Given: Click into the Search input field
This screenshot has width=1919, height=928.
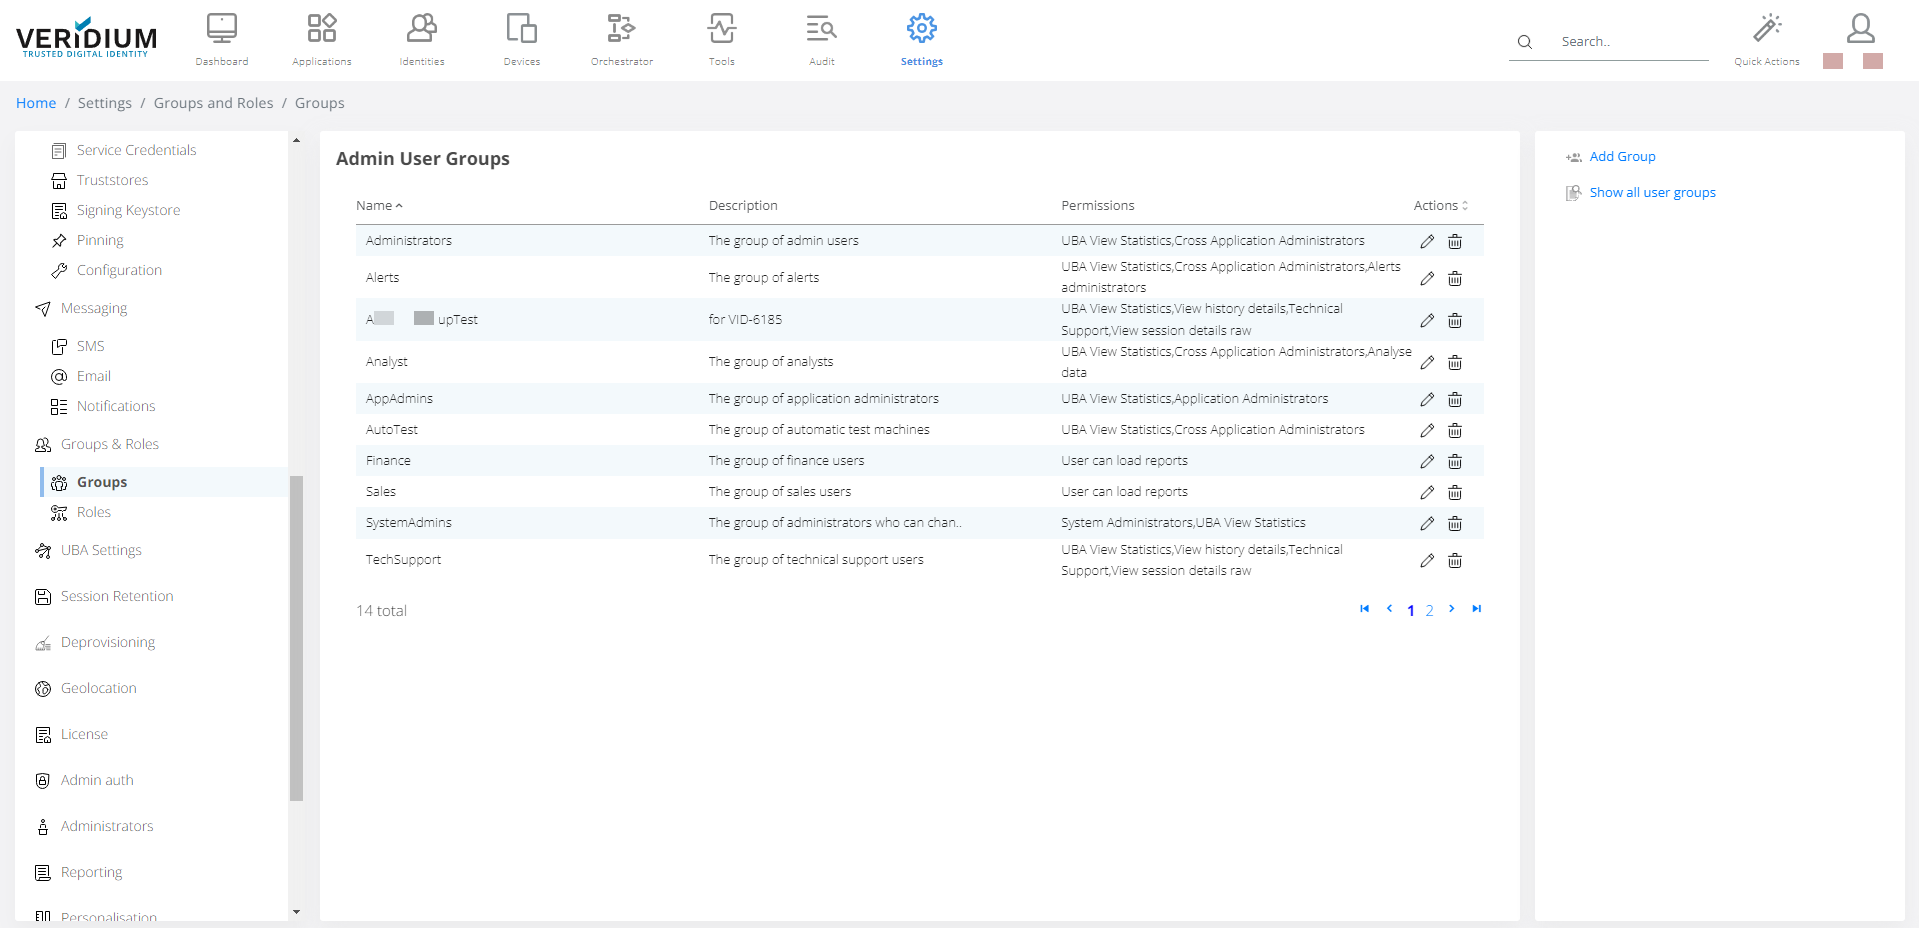Looking at the screenshot, I should click(1630, 42).
